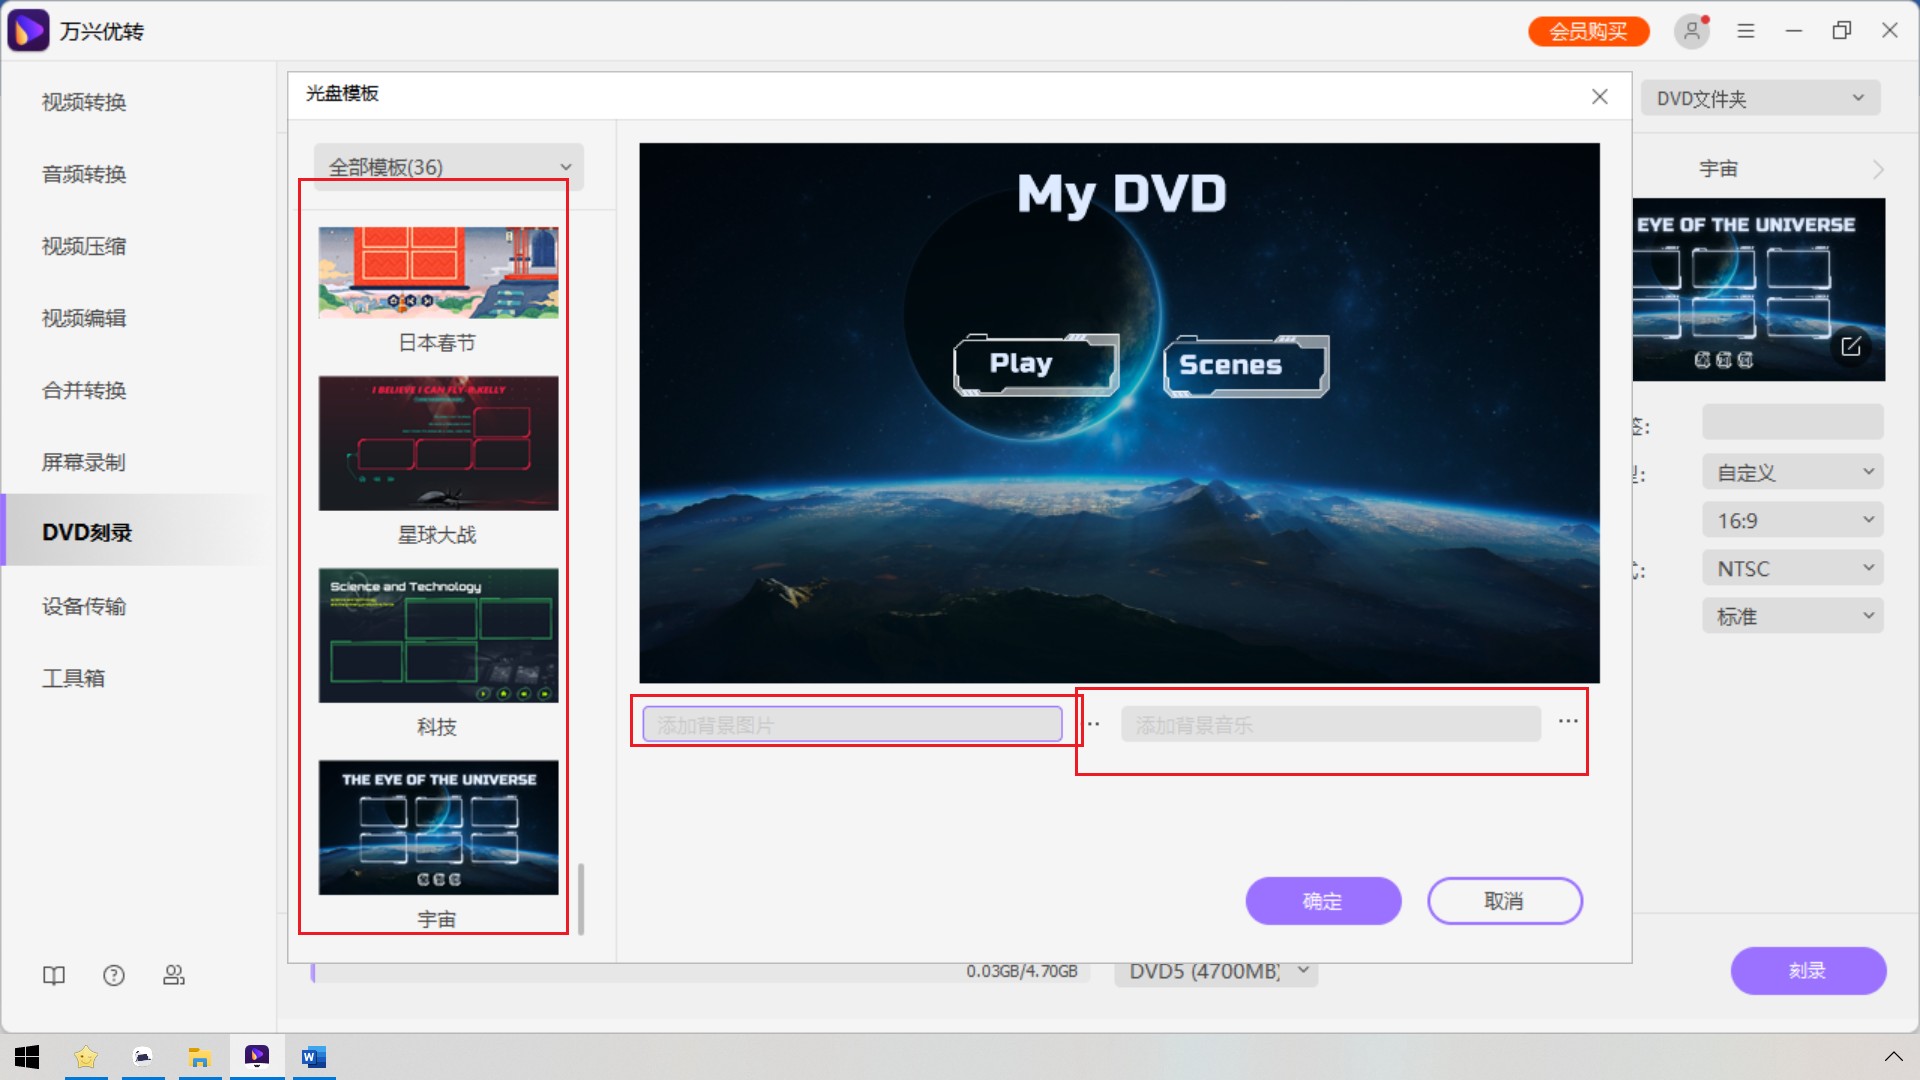
Task: Close the 光盘模板 dialog
Action: (1600, 96)
